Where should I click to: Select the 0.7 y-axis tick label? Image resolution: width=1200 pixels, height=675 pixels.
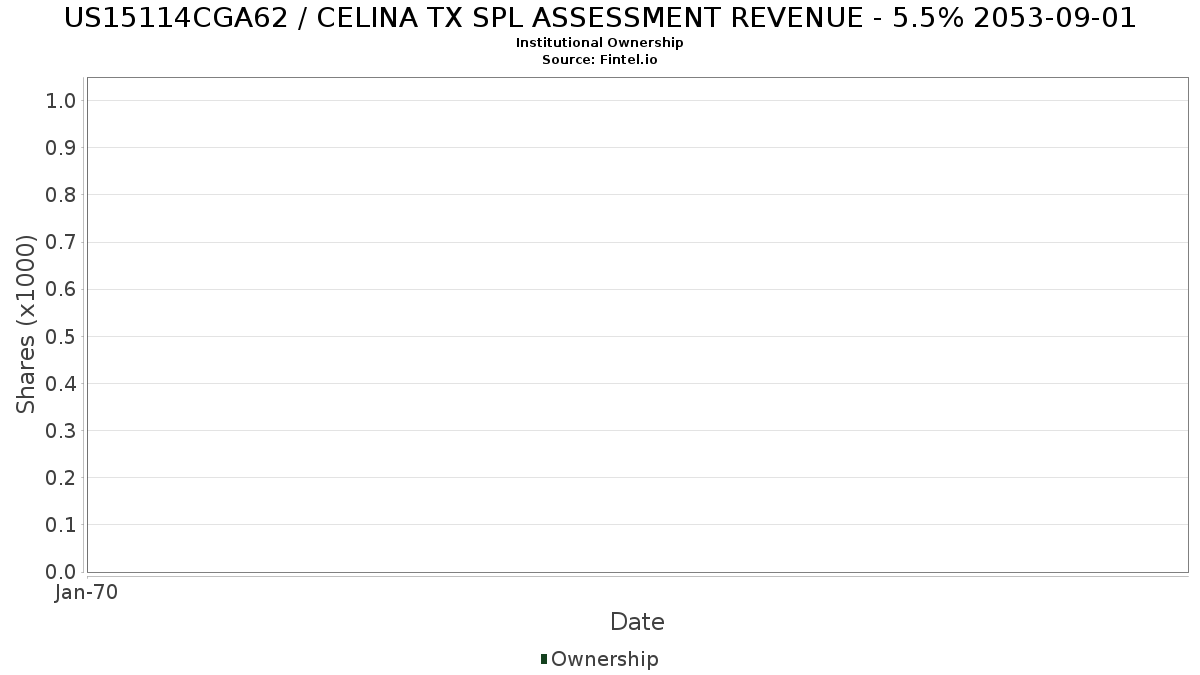tap(61, 242)
